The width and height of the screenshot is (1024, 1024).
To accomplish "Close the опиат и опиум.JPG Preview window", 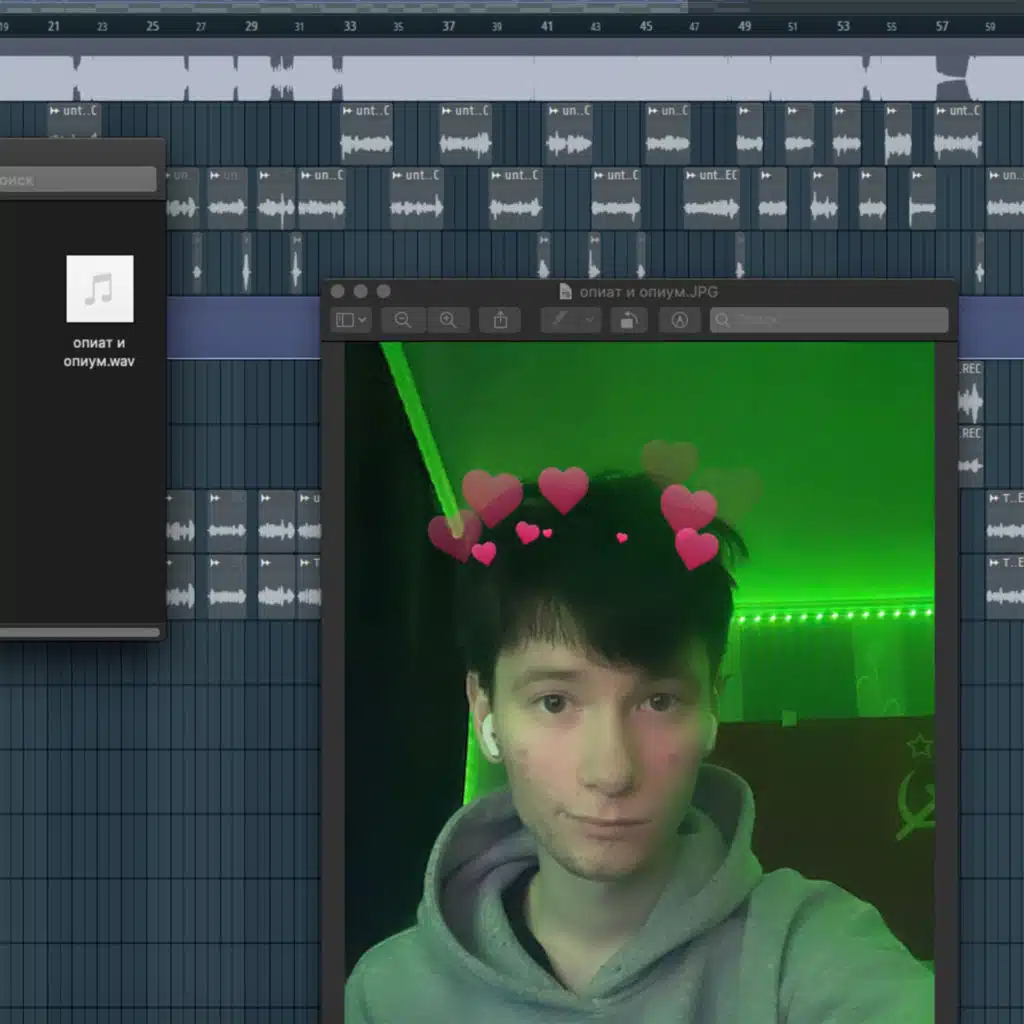I will point(337,292).
